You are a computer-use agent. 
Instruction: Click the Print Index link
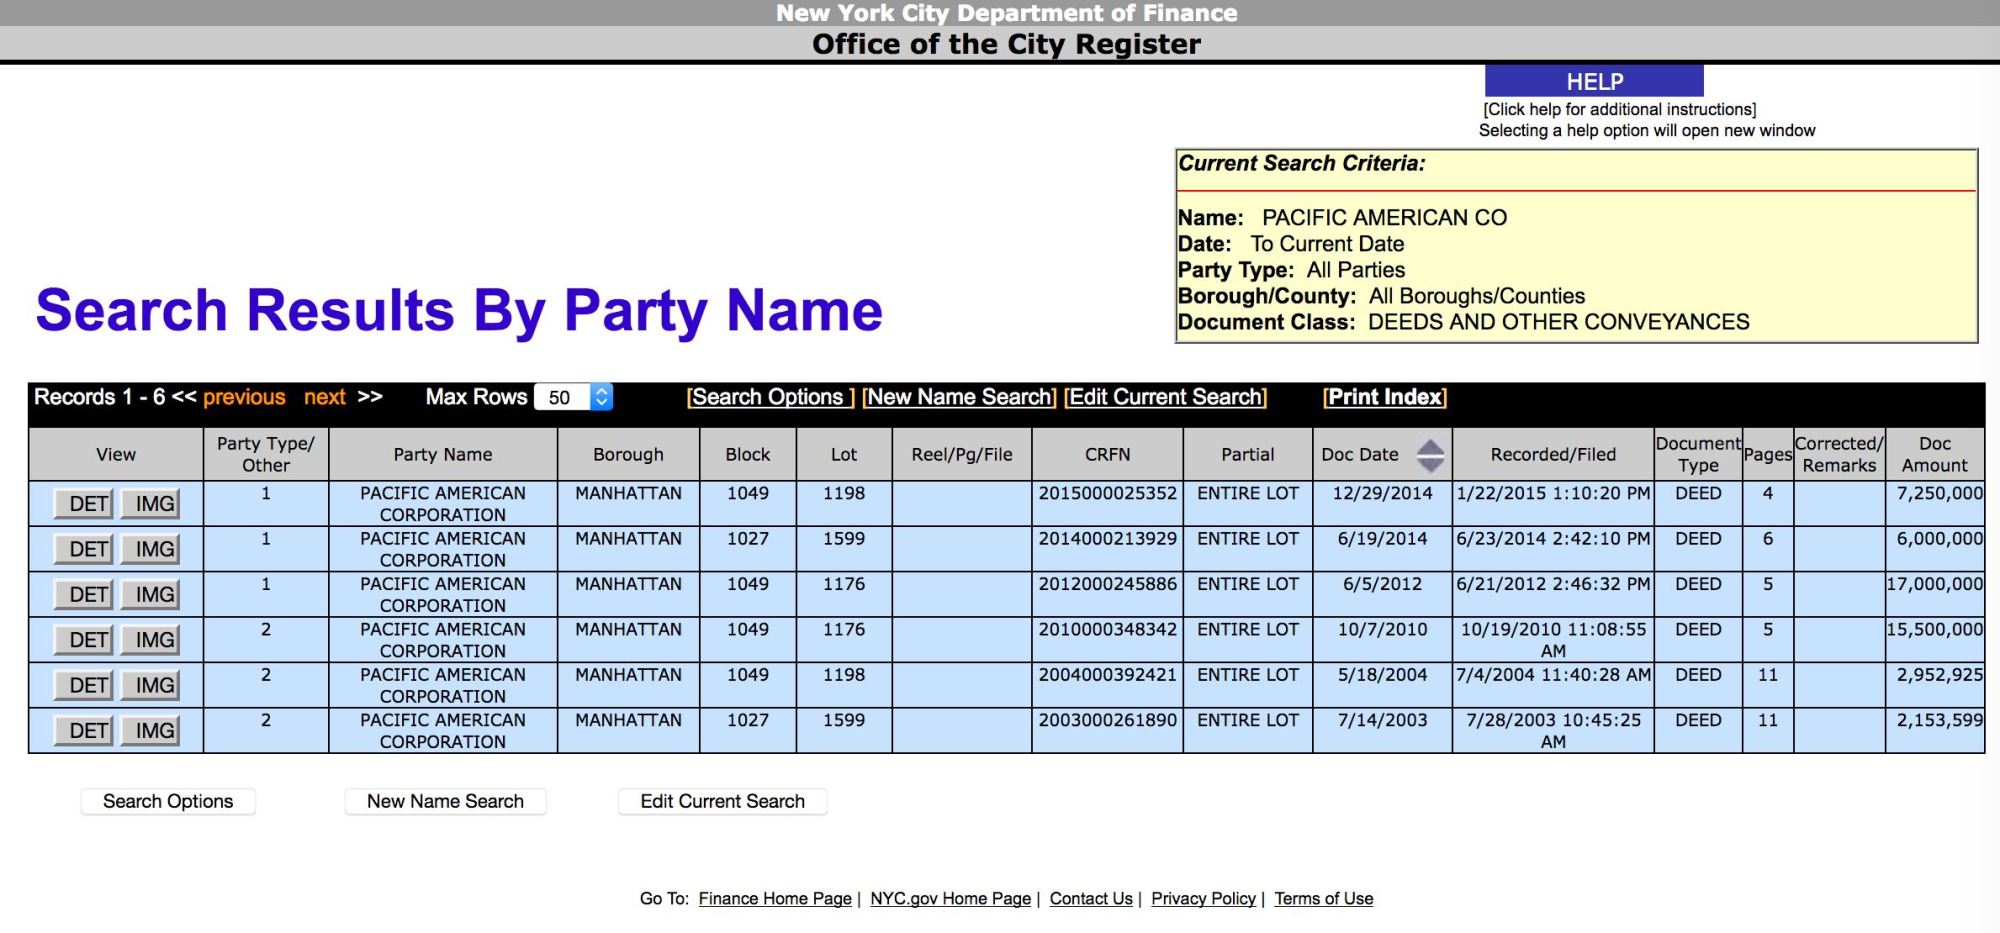1385,397
